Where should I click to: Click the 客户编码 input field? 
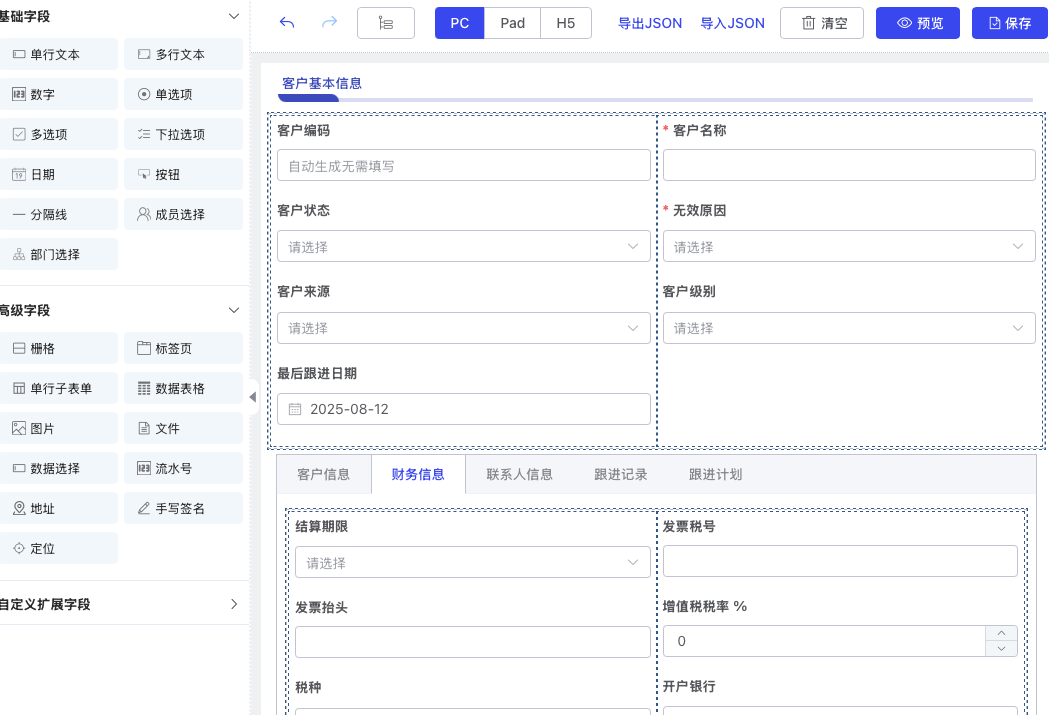(x=464, y=165)
